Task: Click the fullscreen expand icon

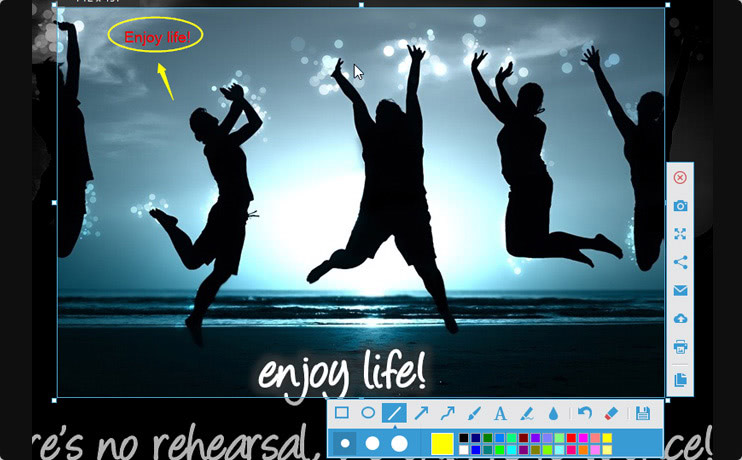Action: click(680, 234)
